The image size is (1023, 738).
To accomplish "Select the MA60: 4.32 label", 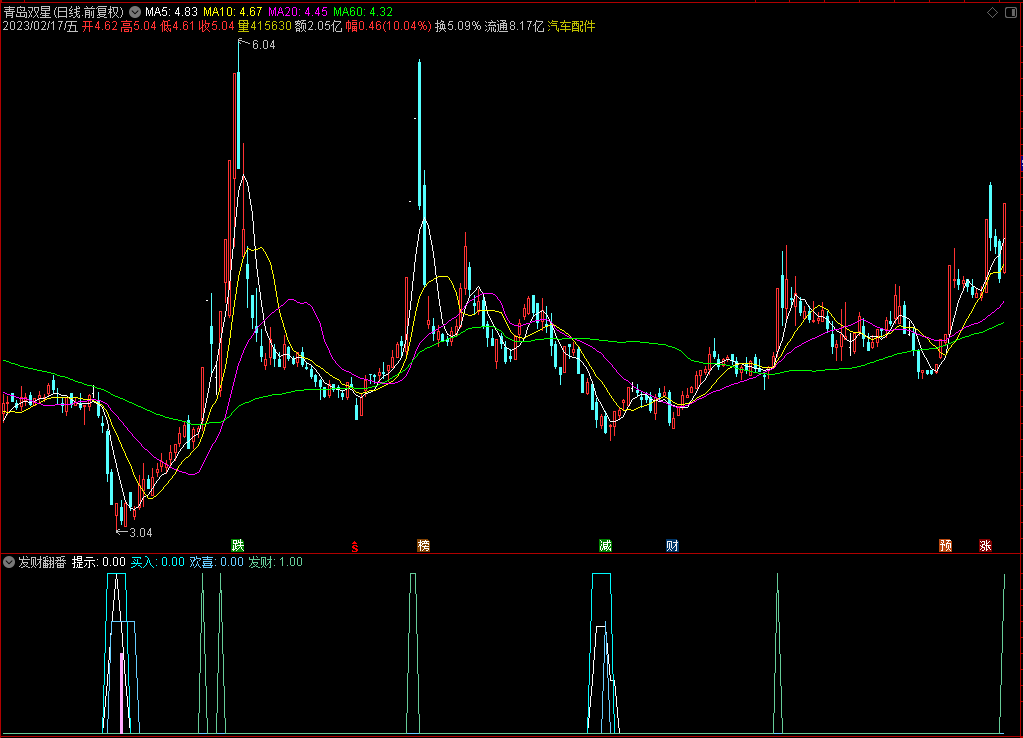I will 363,12.
